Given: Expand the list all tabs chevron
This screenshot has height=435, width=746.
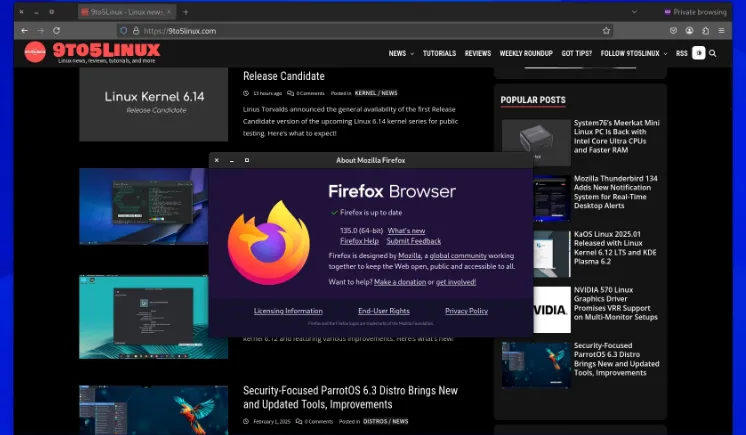Looking at the screenshot, I should click(x=634, y=12).
